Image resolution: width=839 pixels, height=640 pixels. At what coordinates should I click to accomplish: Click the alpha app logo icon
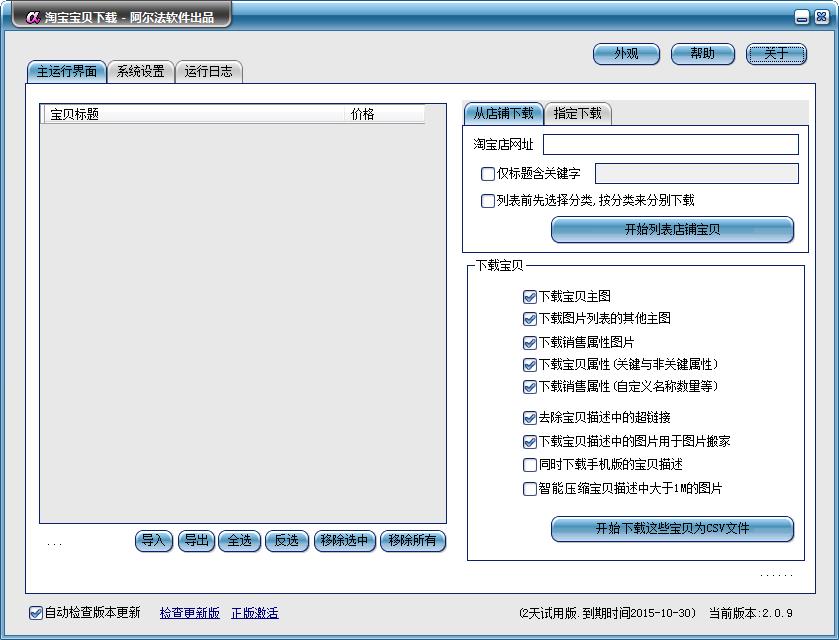point(32,17)
